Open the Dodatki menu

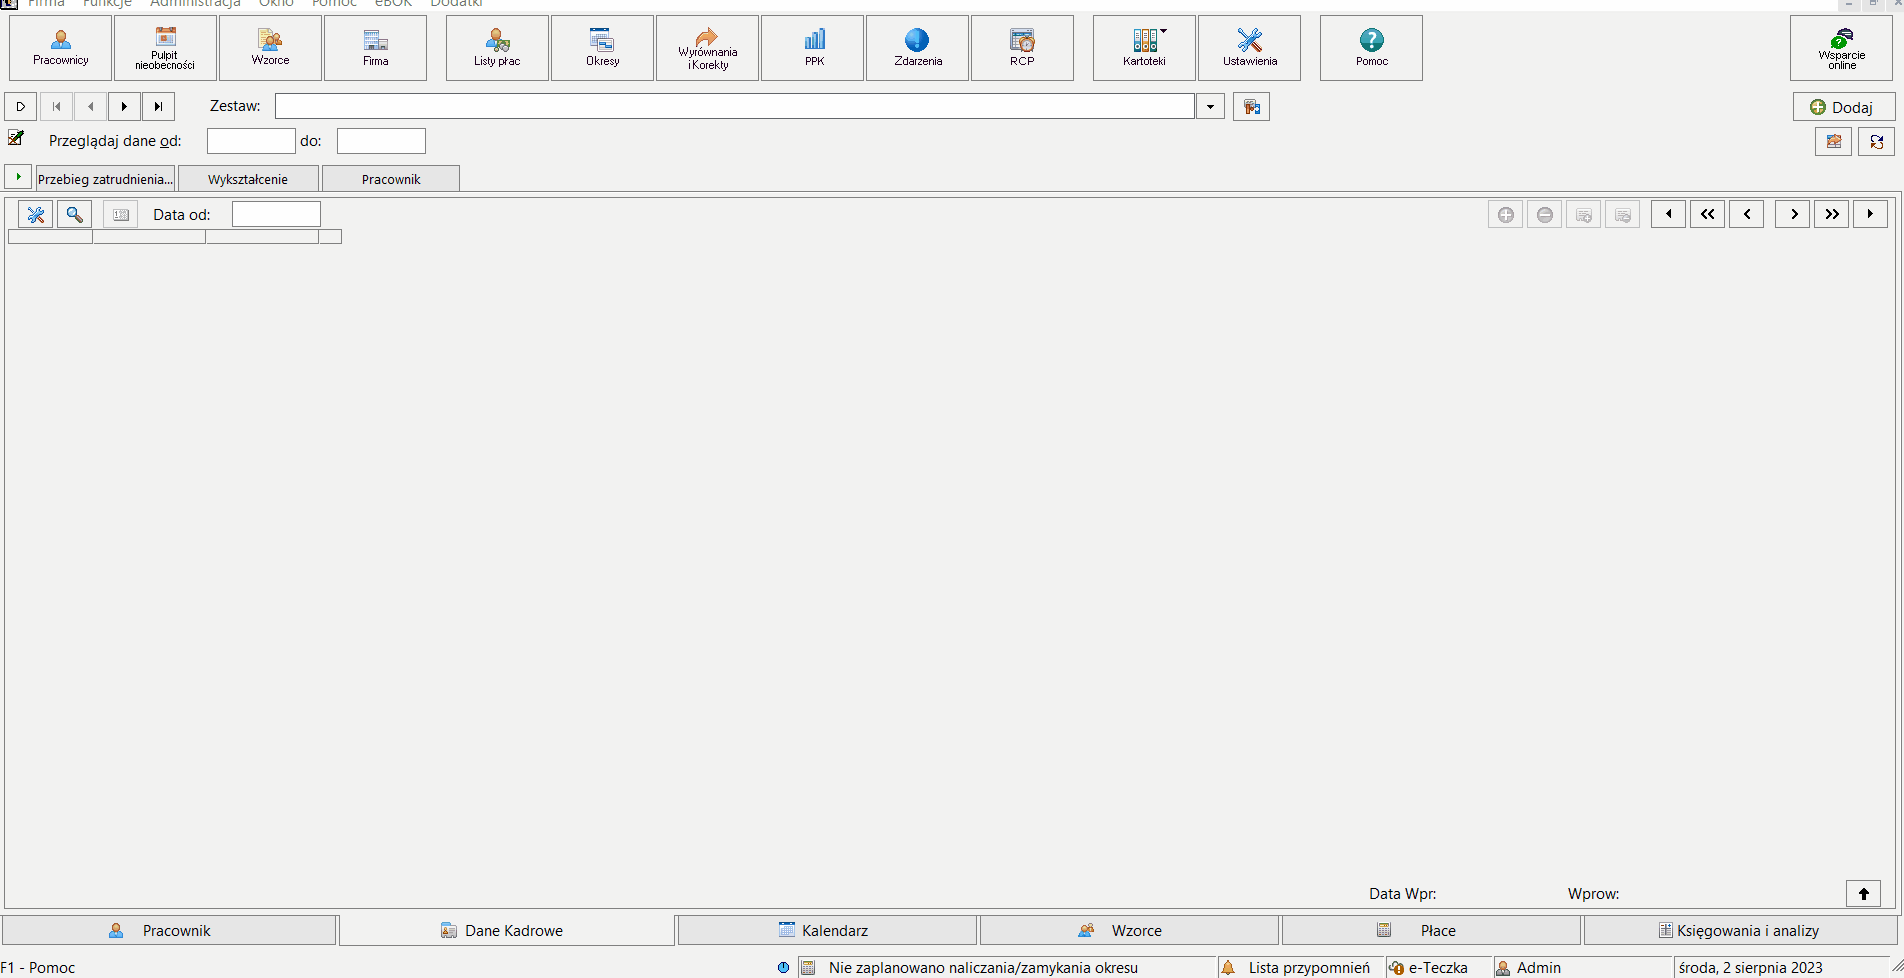(x=456, y=4)
